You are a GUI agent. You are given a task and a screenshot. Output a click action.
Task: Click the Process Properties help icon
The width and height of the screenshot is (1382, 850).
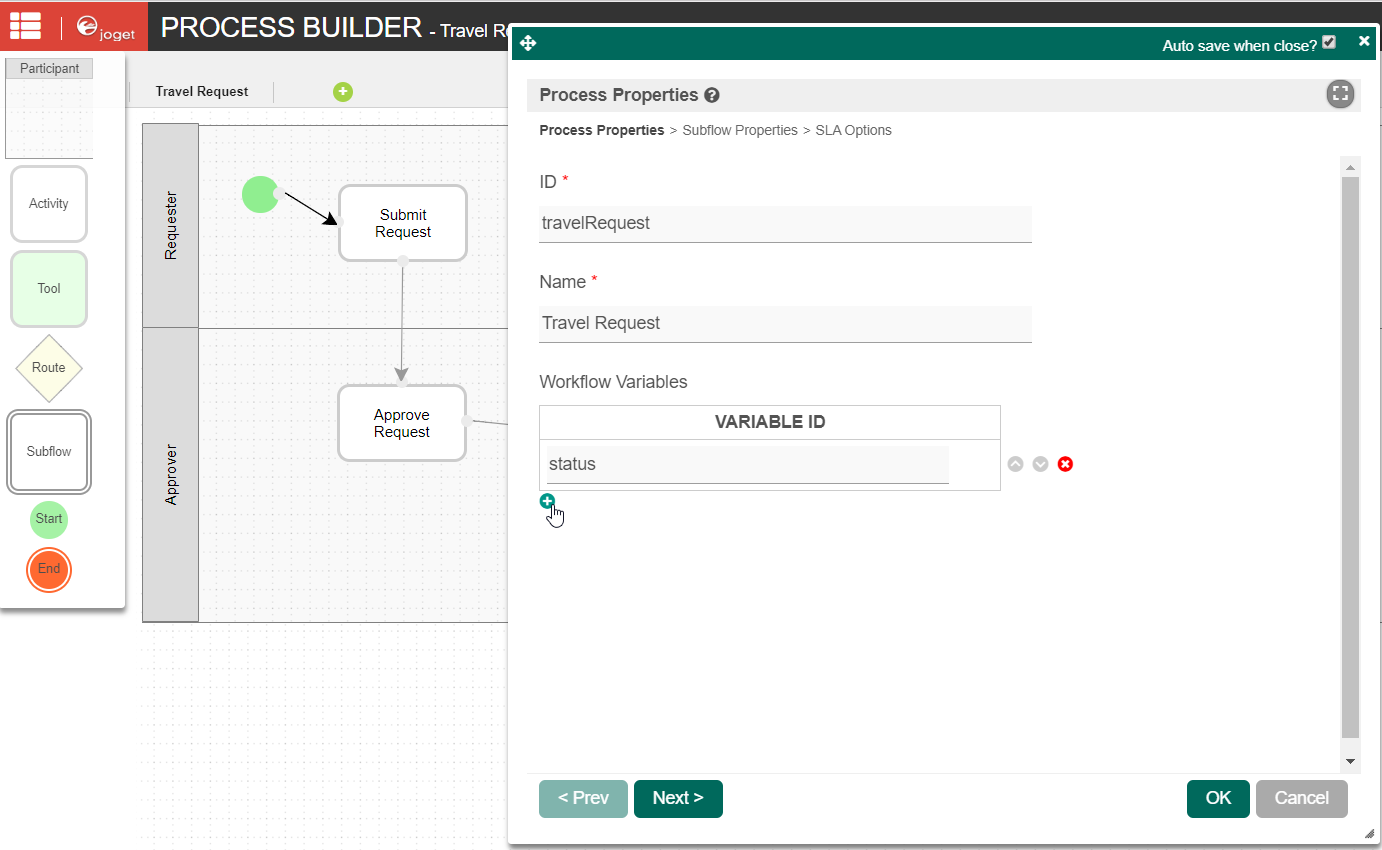(712, 96)
